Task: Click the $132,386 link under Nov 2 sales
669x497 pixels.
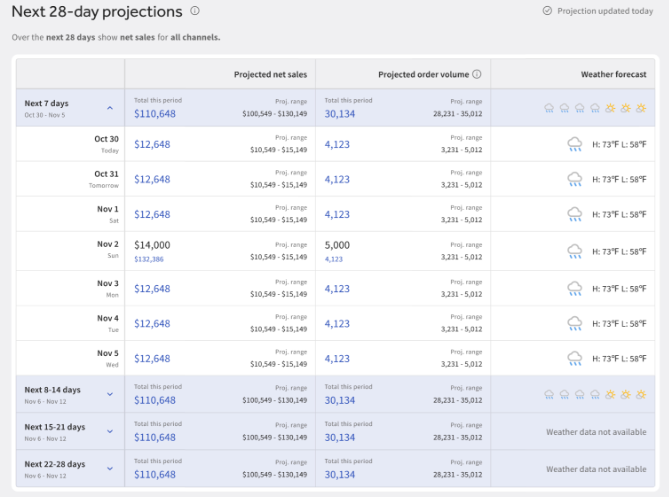Action: [148, 259]
